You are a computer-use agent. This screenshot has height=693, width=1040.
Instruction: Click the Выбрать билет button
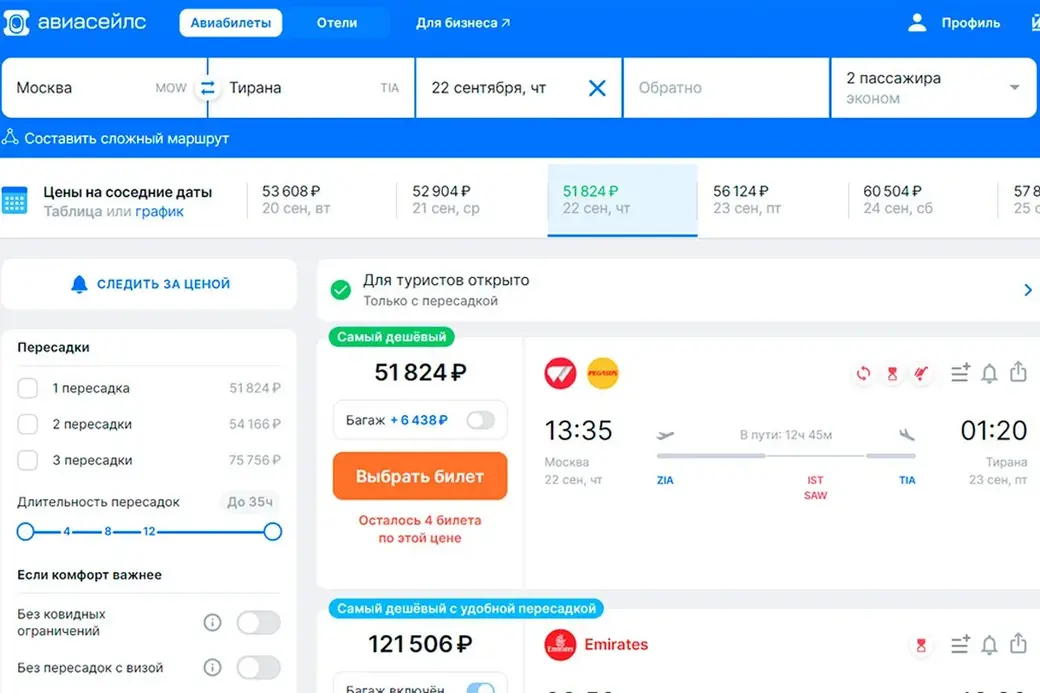click(x=419, y=476)
